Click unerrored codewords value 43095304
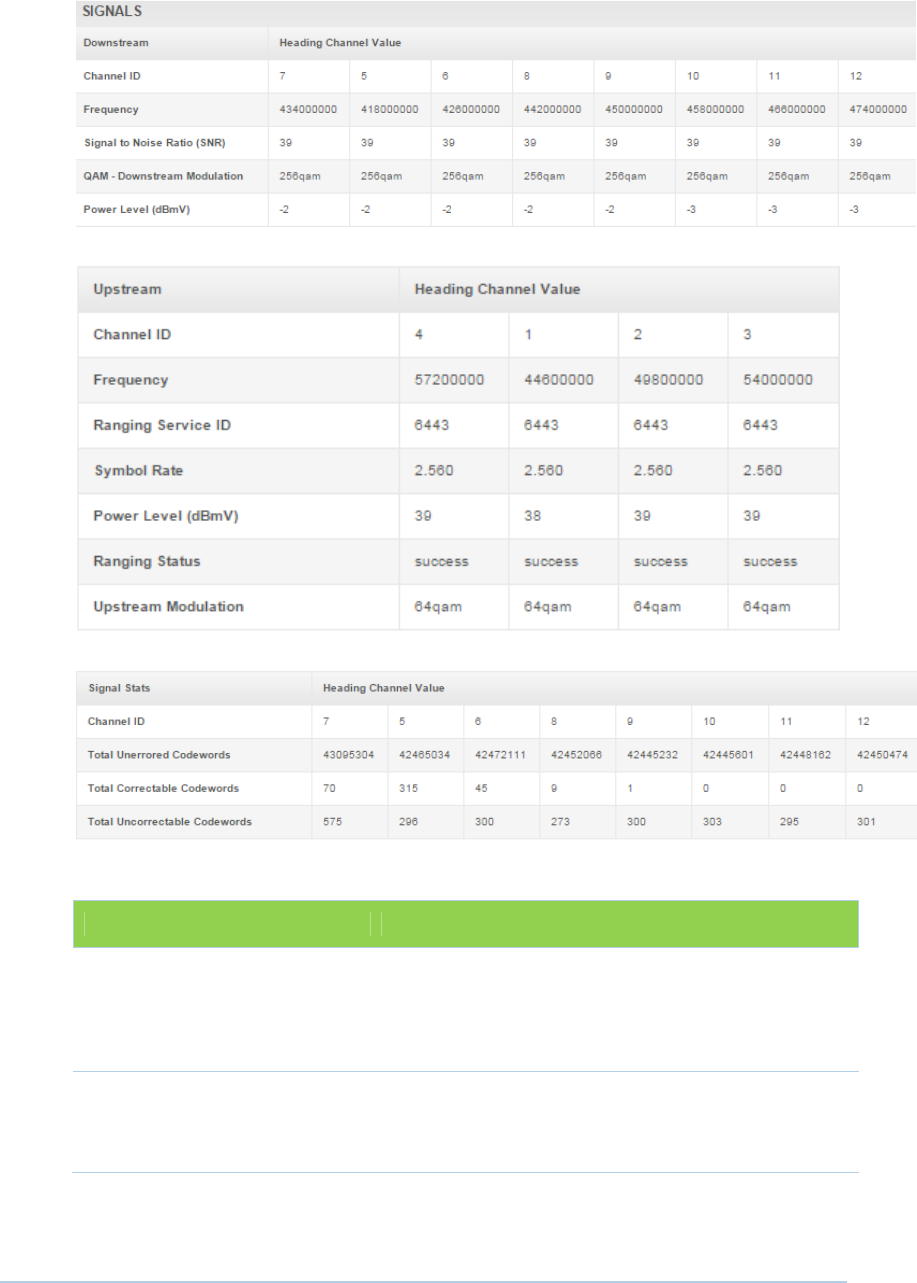The height and width of the screenshot is (1283, 917). pos(349,754)
